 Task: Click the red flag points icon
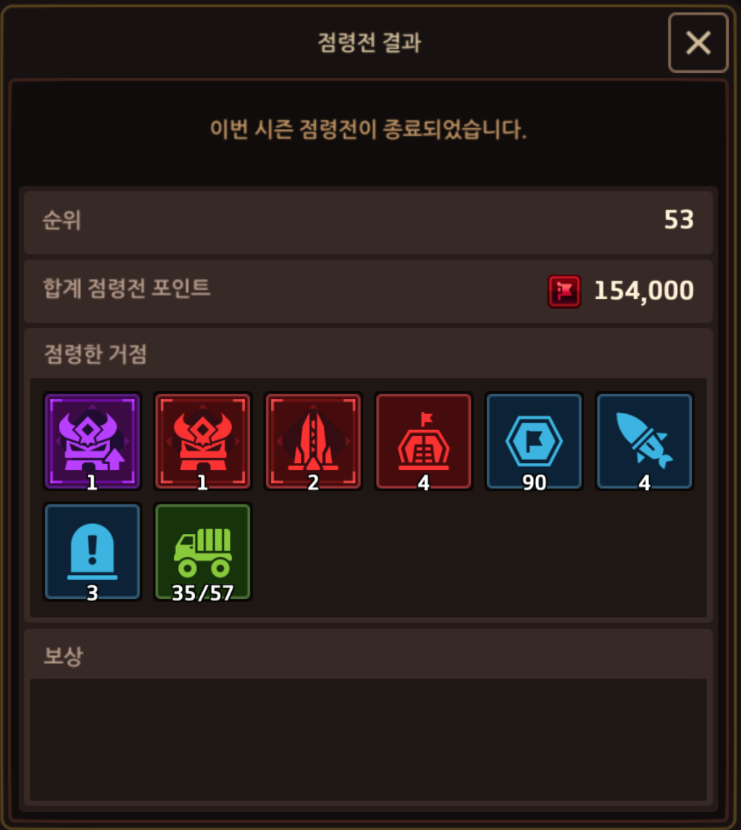[x=564, y=291]
